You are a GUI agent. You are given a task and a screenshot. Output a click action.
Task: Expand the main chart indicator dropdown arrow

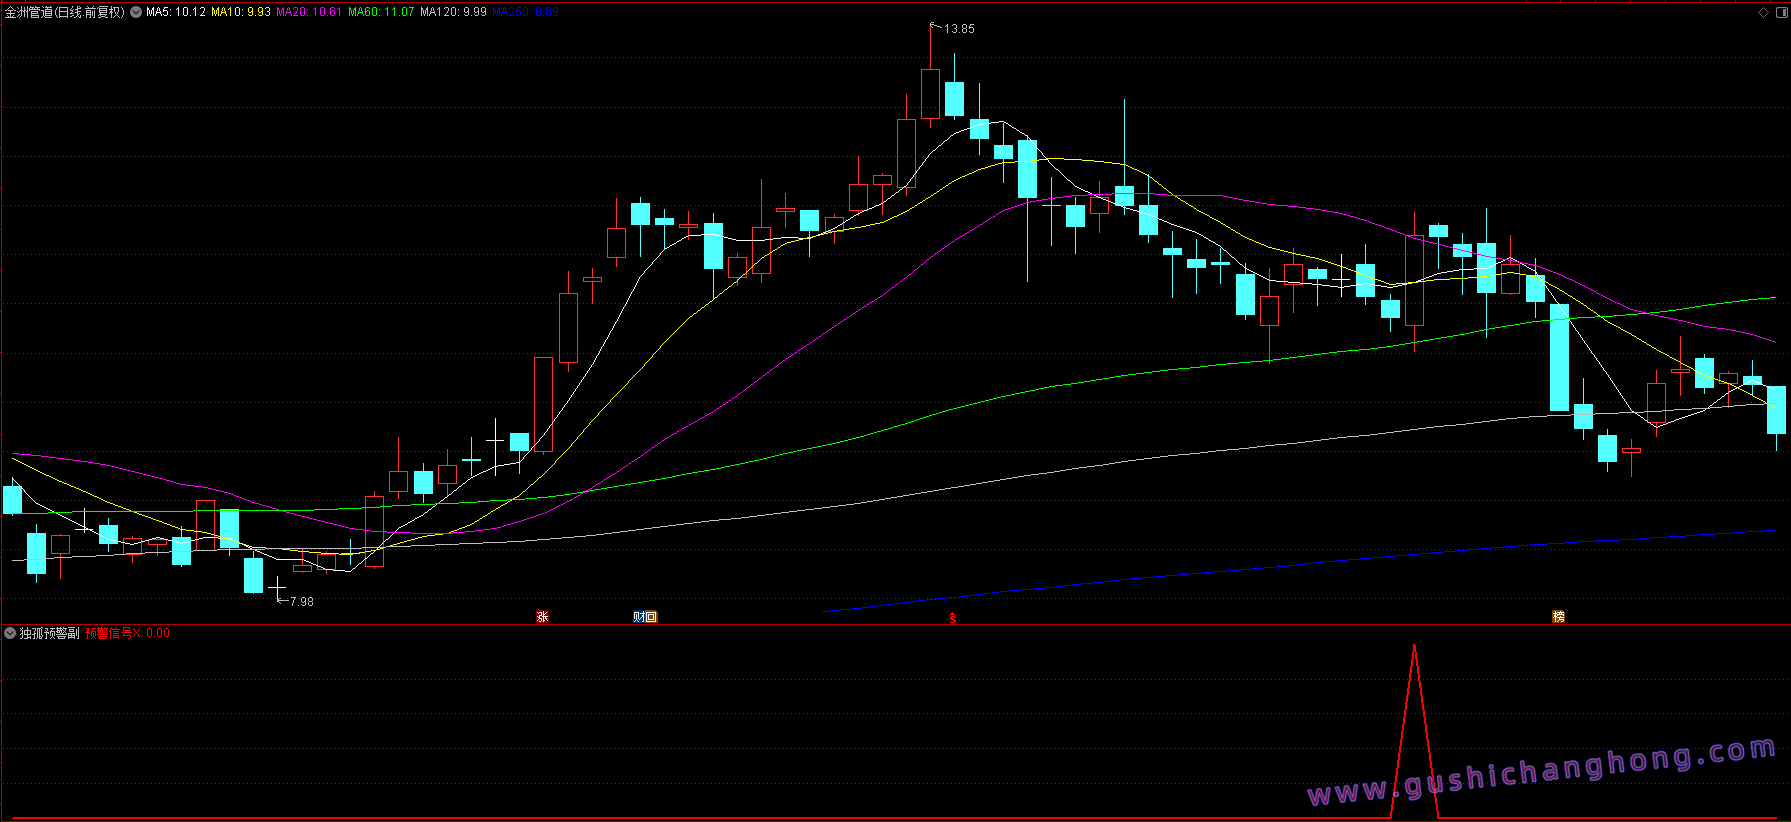pos(135,12)
